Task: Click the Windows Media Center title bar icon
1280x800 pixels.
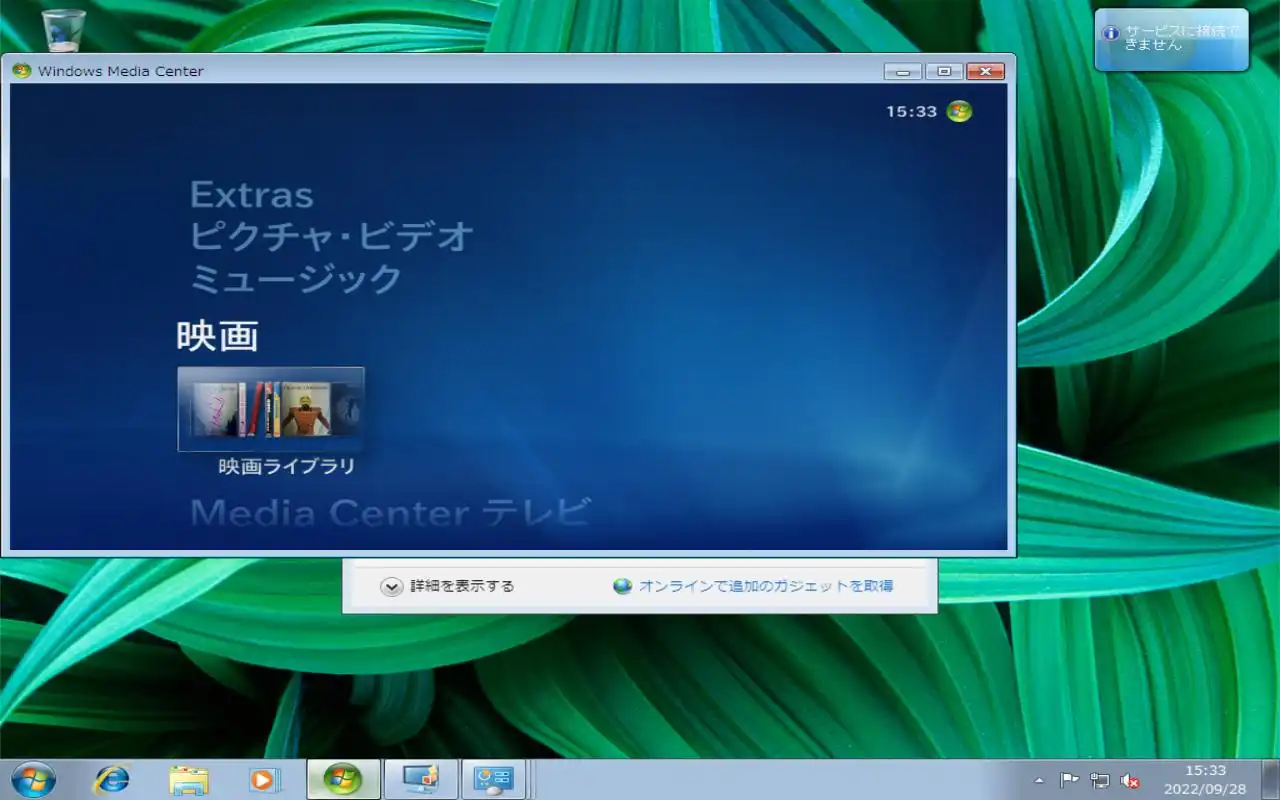Action: click(x=21, y=71)
